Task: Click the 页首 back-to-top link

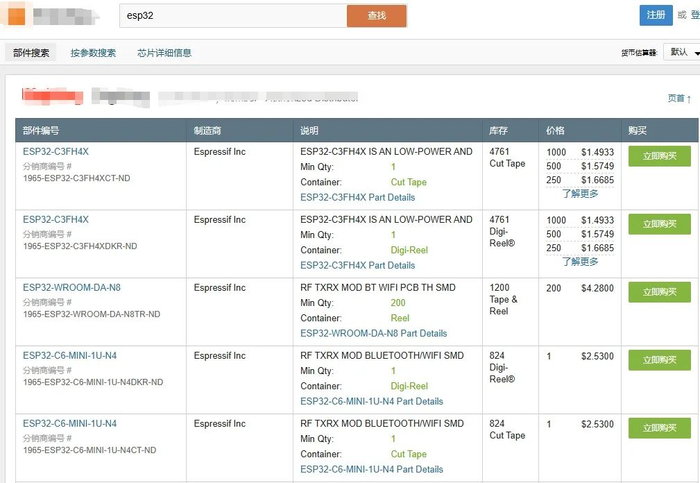Action: [x=679, y=98]
